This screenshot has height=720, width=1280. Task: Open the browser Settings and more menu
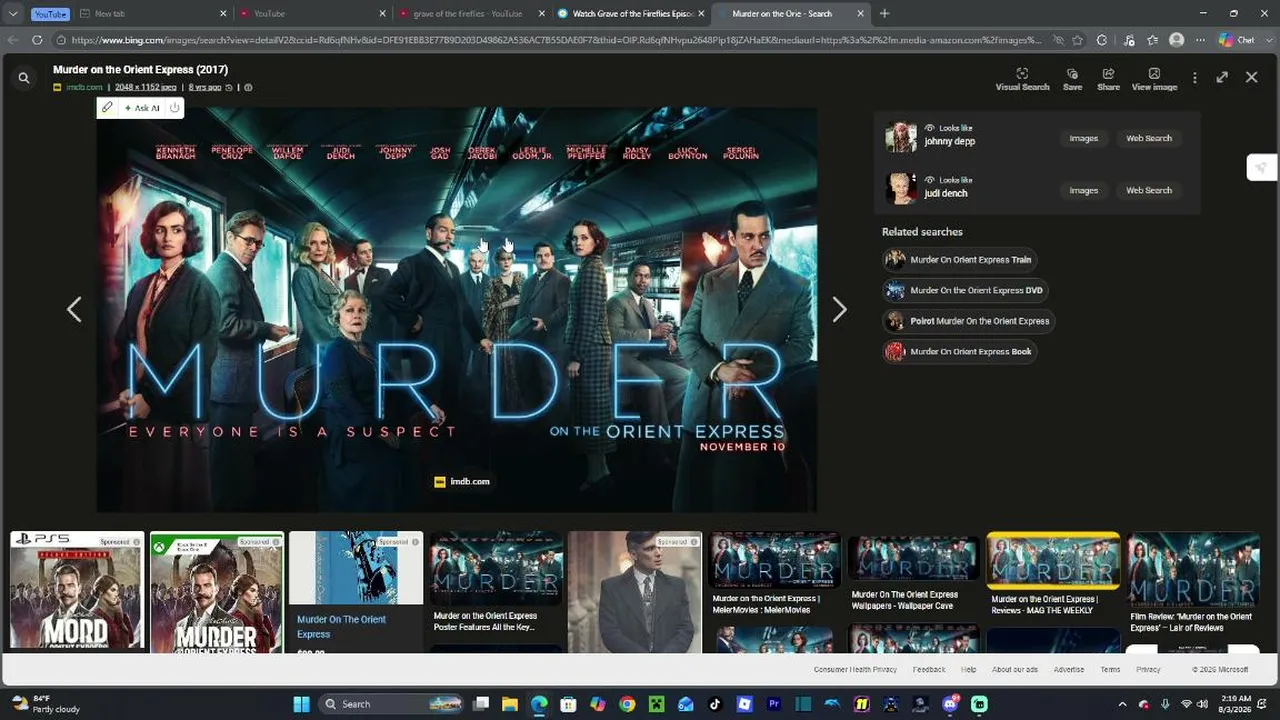[x=1200, y=40]
